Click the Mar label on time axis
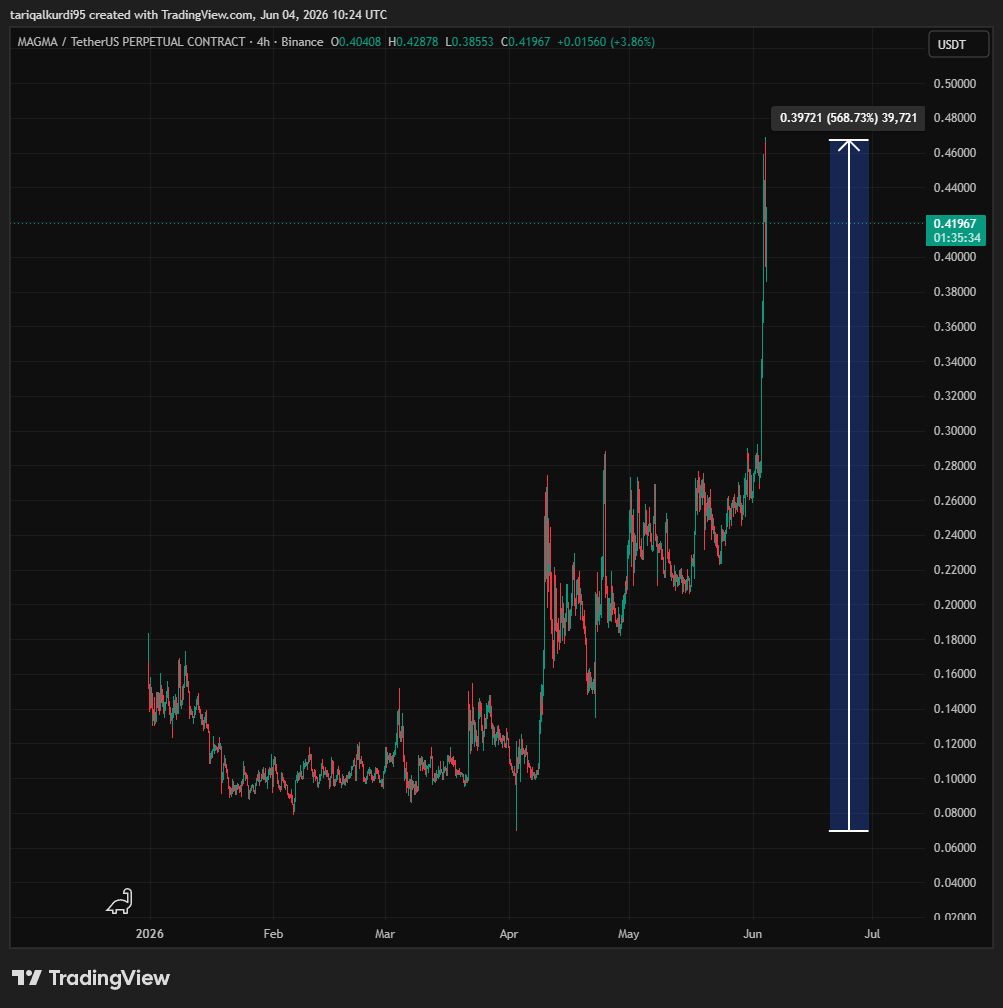 (x=385, y=934)
